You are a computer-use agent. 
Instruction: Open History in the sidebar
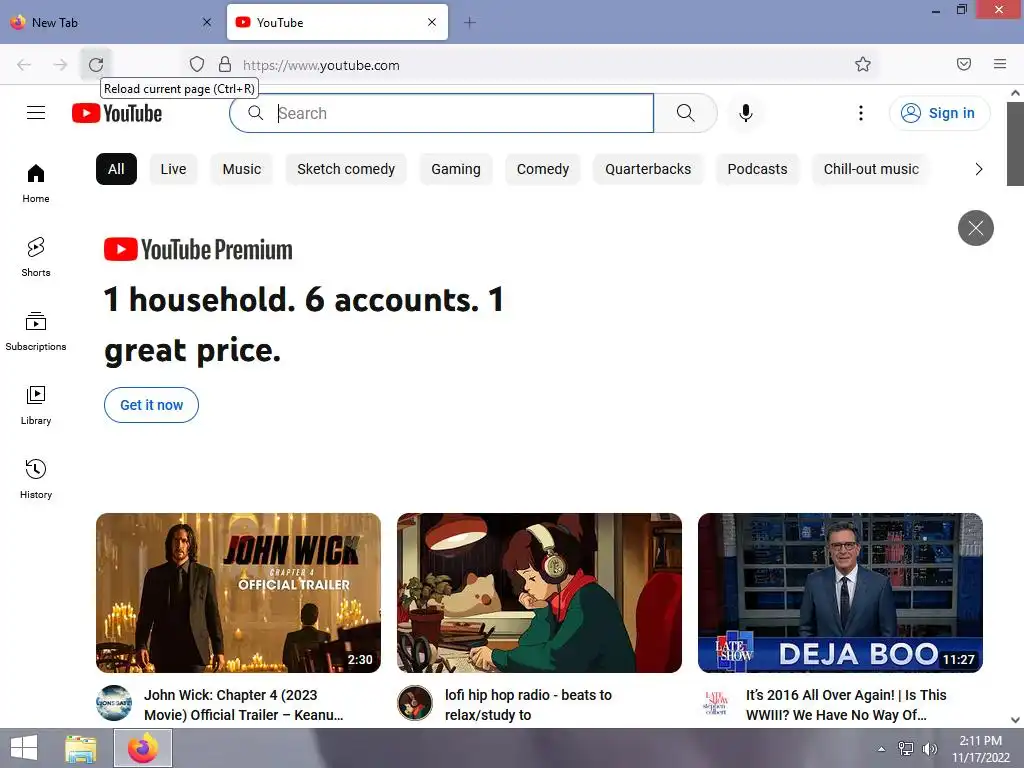[36, 479]
